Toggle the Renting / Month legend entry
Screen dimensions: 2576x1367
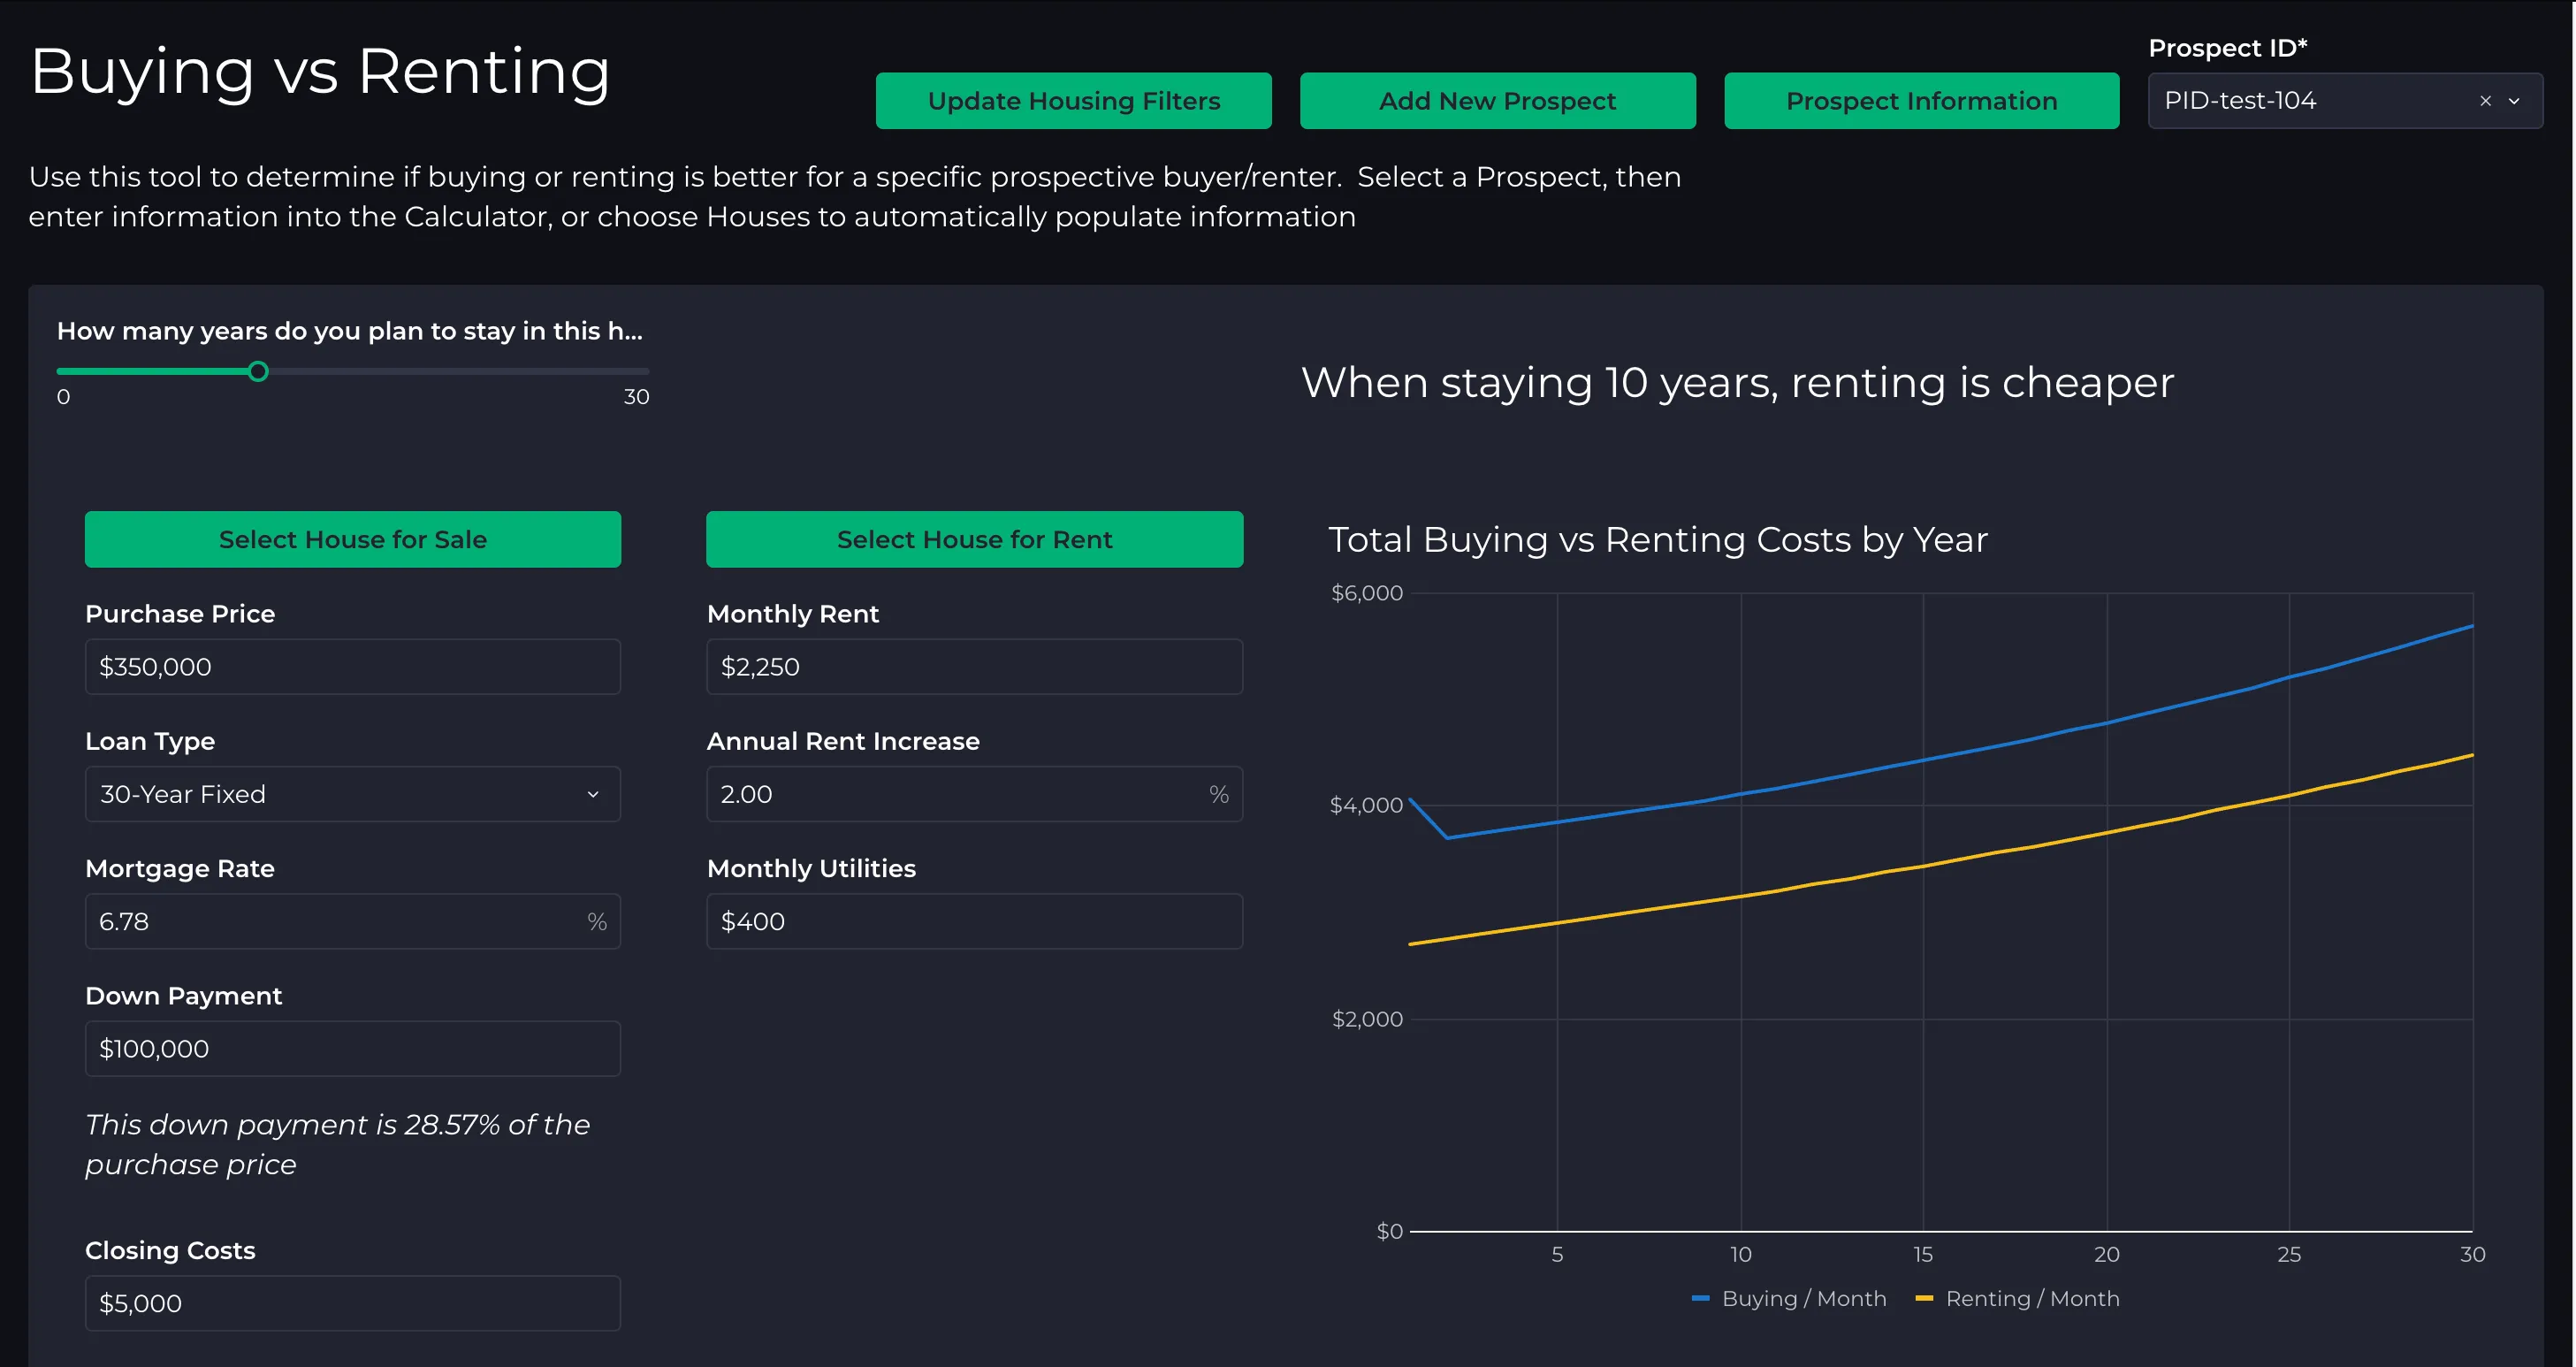click(x=2017, y=1299)
